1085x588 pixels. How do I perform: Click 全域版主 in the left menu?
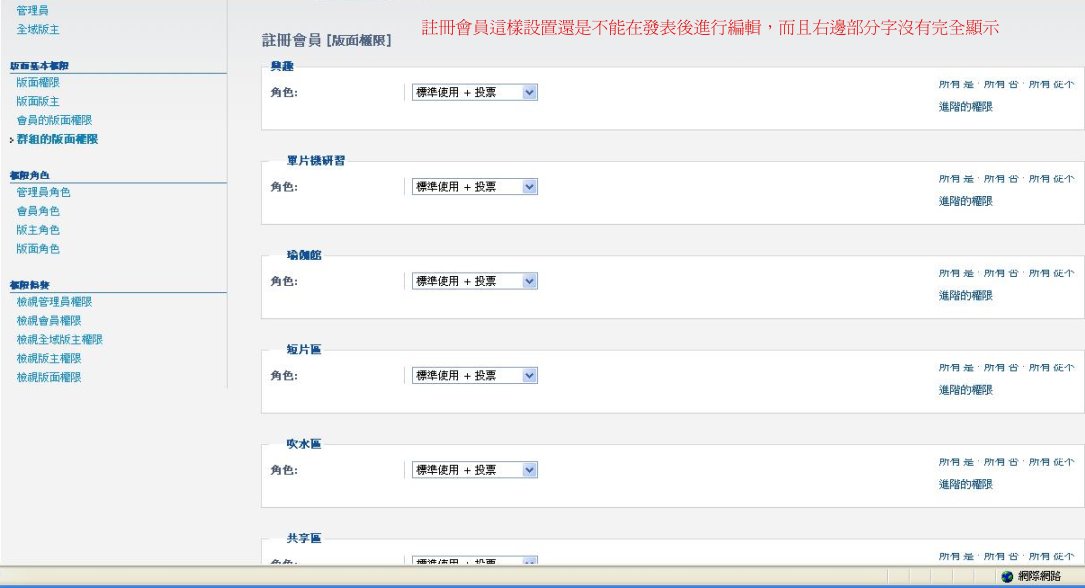click(x=38, y=30)
